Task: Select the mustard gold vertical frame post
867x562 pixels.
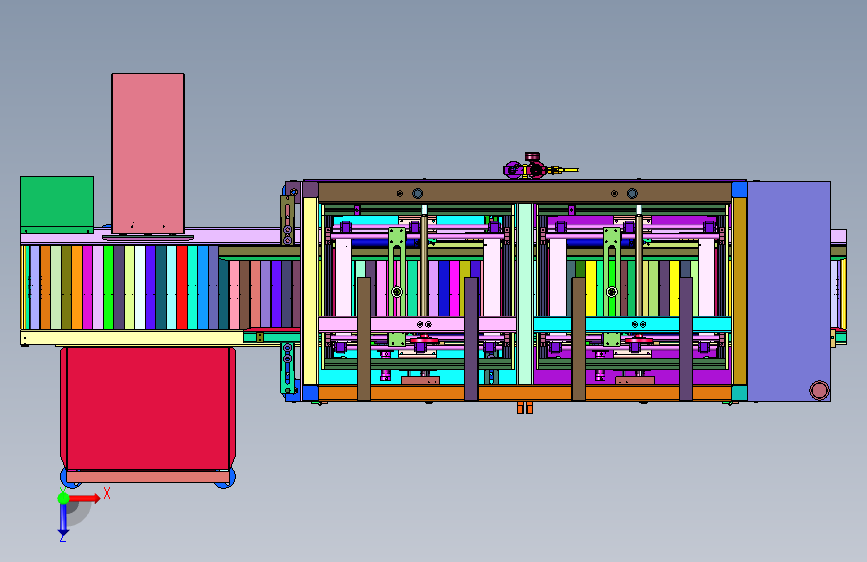Action: click(x=739, y=291)
